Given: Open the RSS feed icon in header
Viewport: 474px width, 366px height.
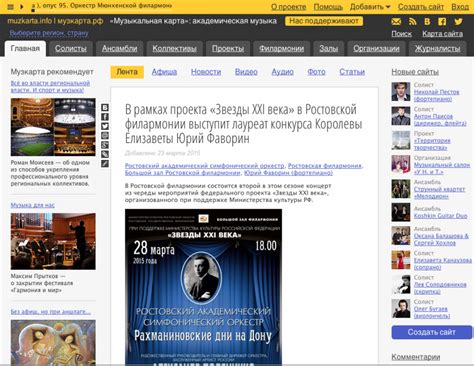Looking at the screenshot, I should tap(413, 22).
